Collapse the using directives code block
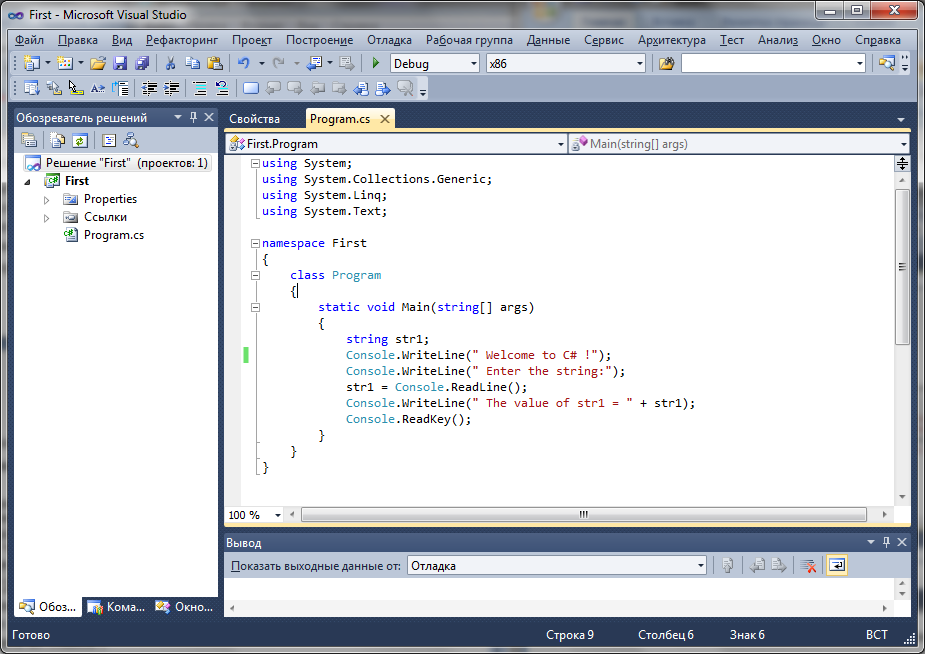925x654 pixels. click(255, 163)
